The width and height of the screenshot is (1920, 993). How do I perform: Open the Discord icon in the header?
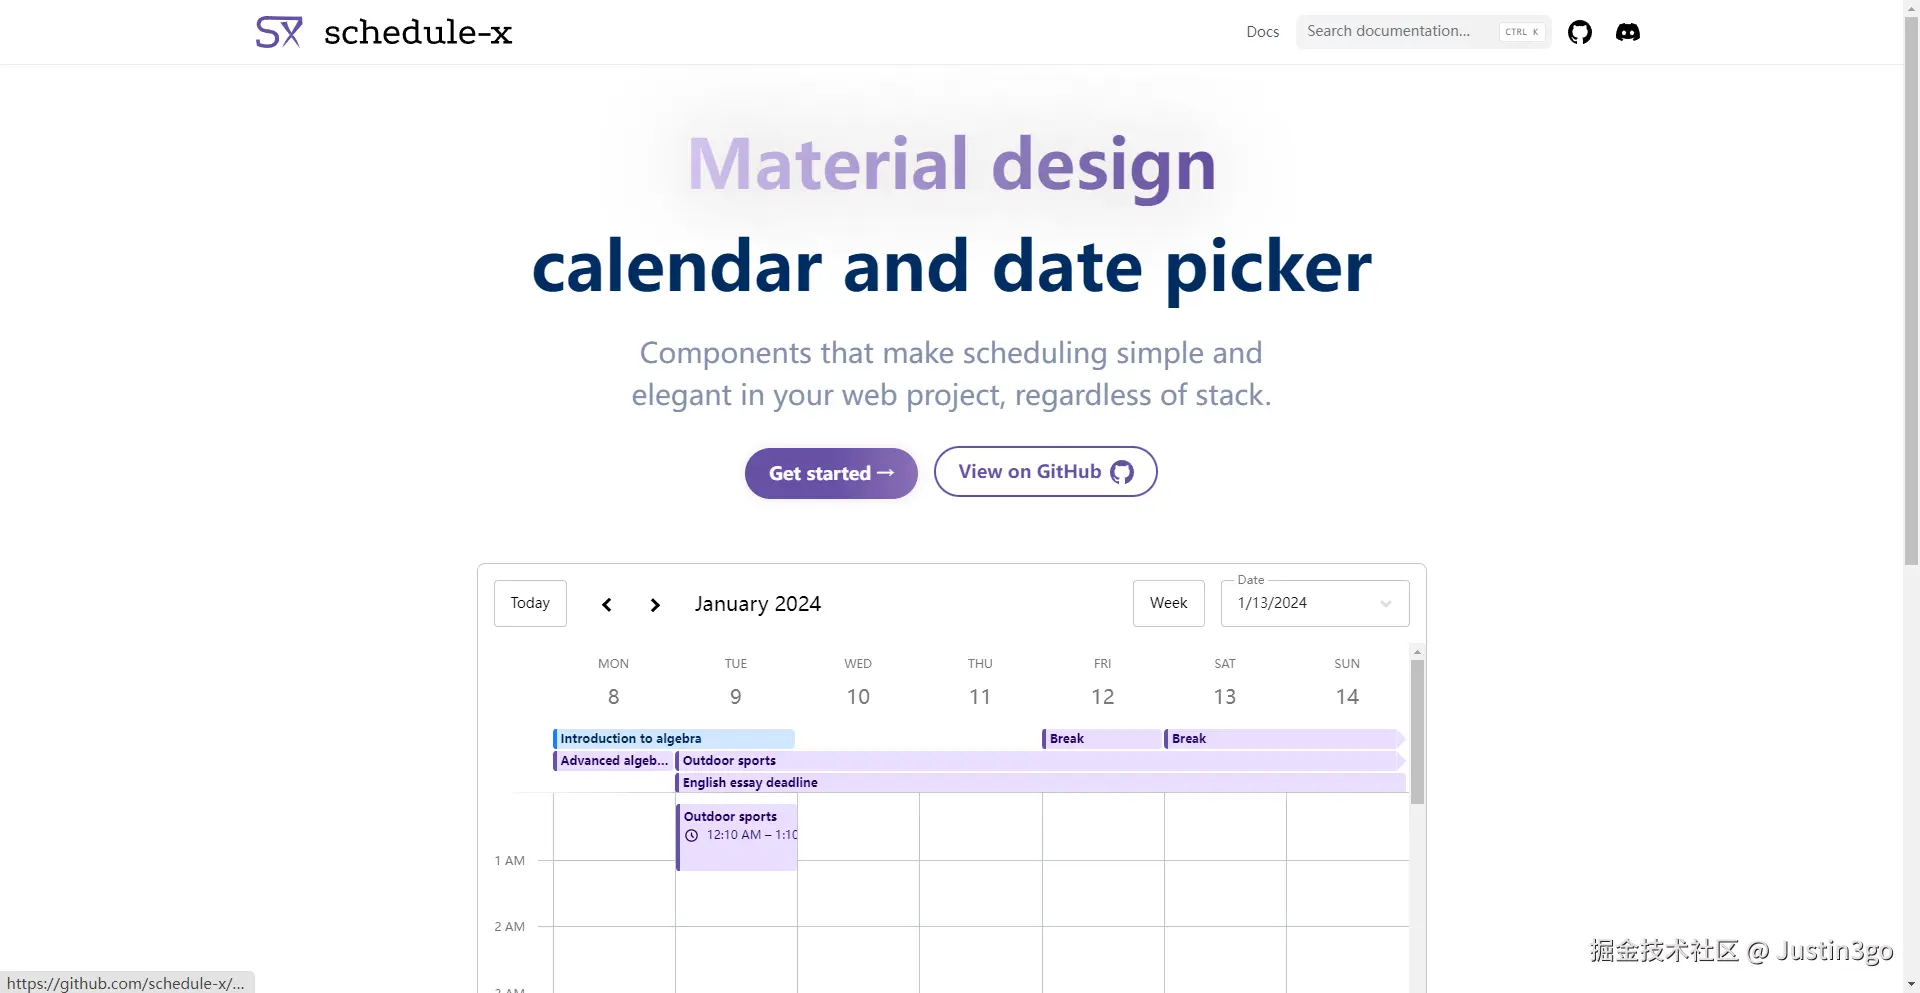(x=1628, y=32)
